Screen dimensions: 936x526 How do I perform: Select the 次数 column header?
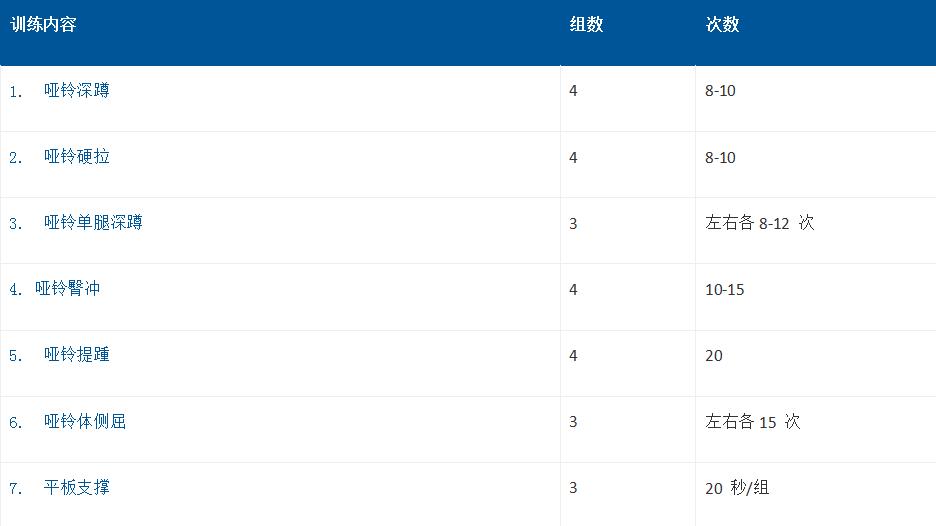tap(723, 25)
